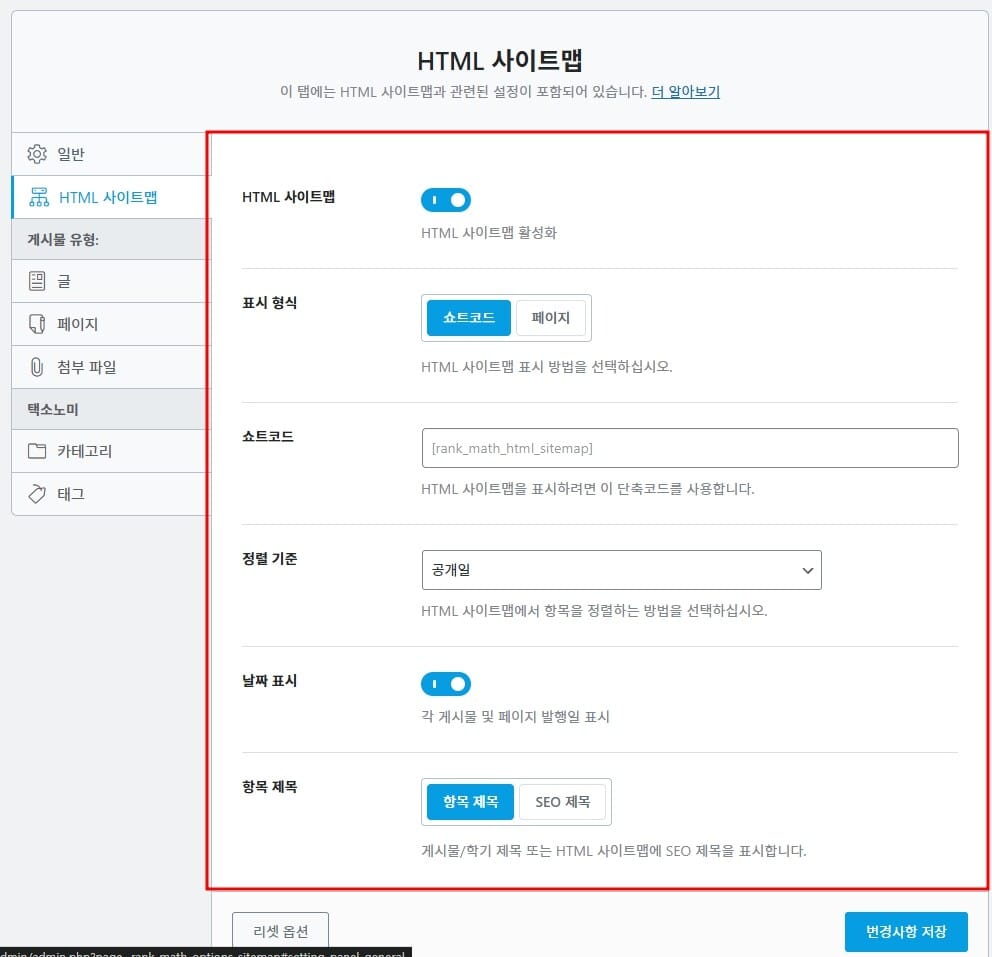Click the 변경사항 저장 button

click(906, 932)
